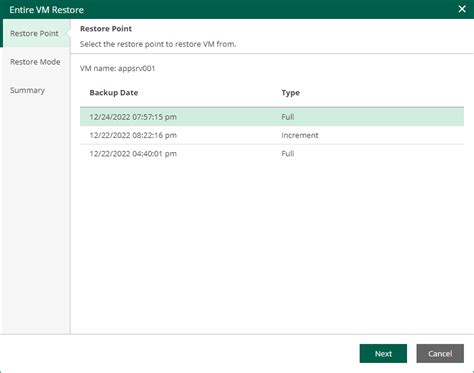This screenshot has height=373, width=474.
Task: Click the Cancel button
Action: coord(440,353)
